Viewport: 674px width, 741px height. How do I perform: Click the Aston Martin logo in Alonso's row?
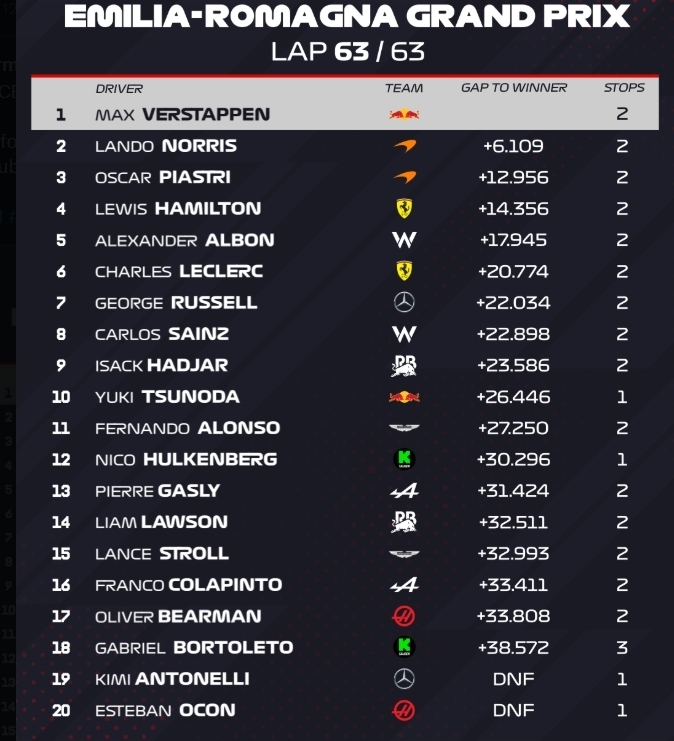[404, 428]
